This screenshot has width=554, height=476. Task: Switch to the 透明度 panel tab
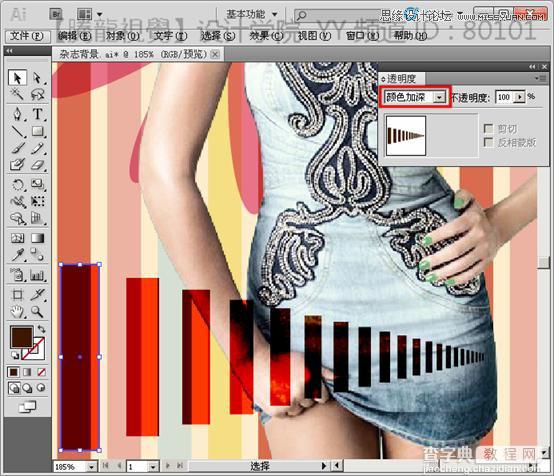click(x=402, y=78)
